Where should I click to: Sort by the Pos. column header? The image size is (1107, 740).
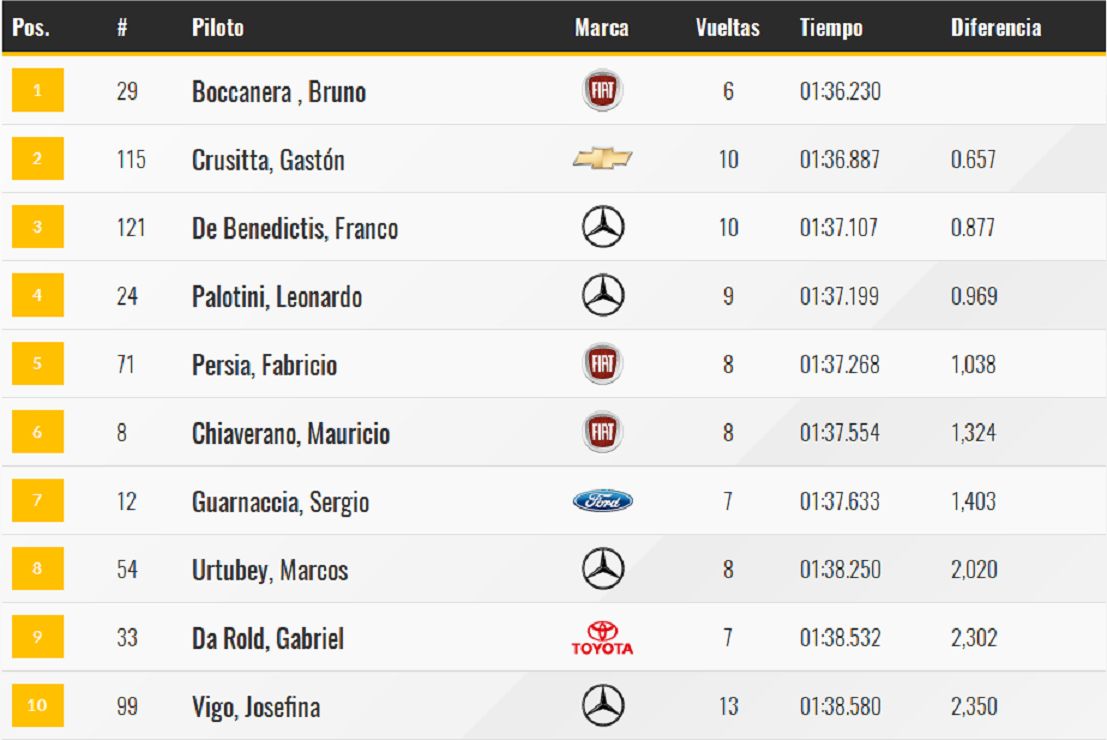point(31,28)
